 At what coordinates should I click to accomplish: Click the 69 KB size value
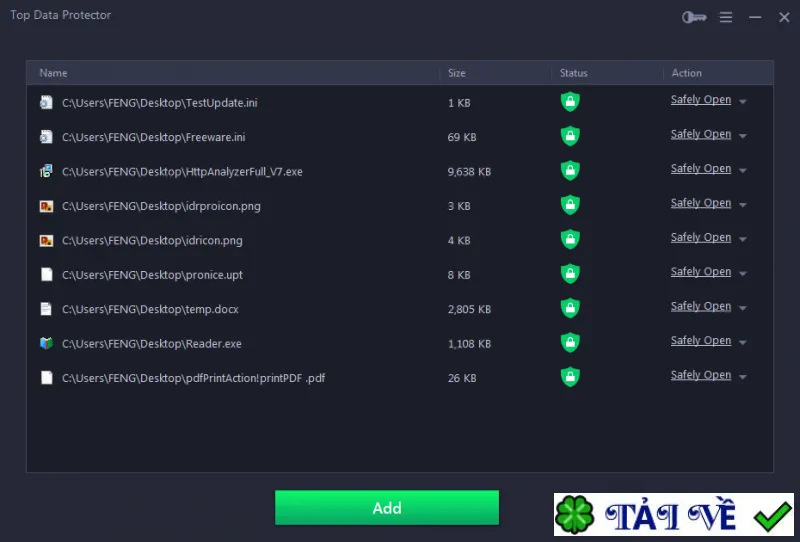[462, 137]
